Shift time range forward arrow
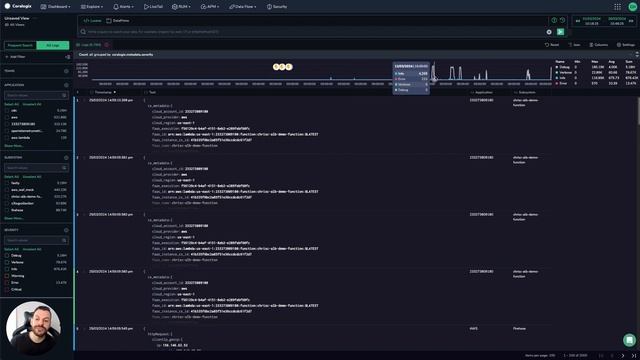This screenshot has height=360, width=640. click(x=631, y=21)
